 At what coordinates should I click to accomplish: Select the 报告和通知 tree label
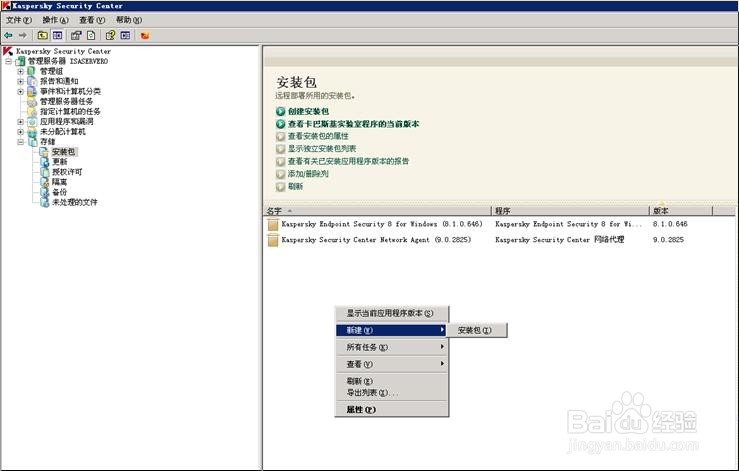59,81
